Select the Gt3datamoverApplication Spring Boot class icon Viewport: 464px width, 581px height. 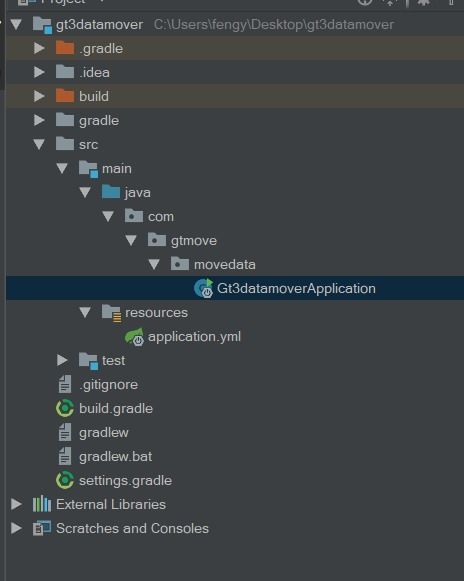pos(203,288)
